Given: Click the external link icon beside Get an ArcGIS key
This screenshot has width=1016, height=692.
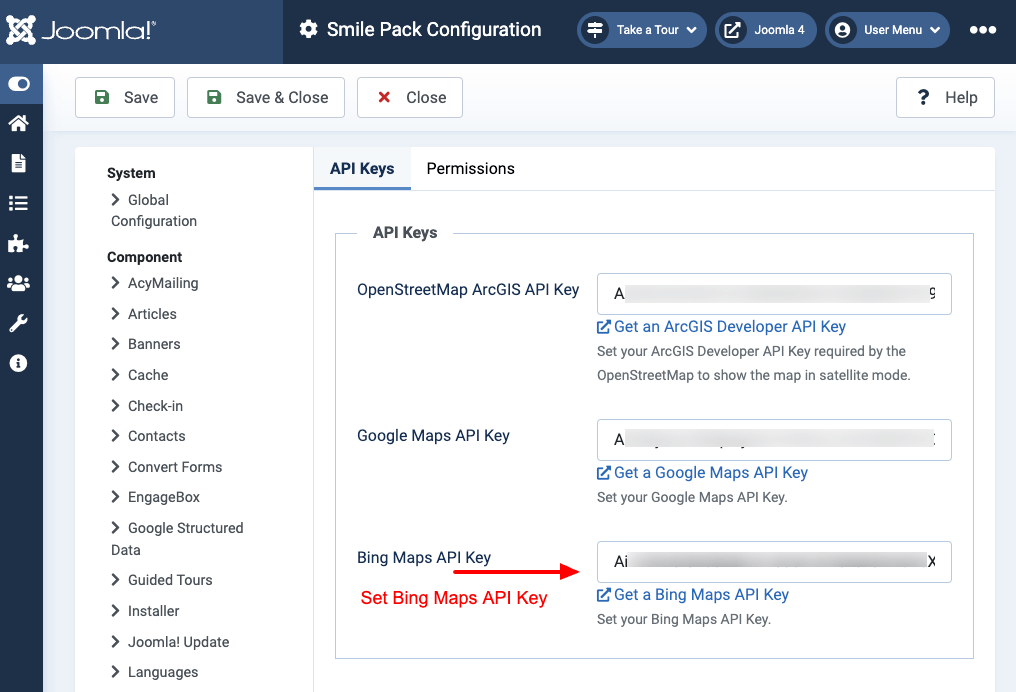Looking at the screenshot, I should pos(603,327).
